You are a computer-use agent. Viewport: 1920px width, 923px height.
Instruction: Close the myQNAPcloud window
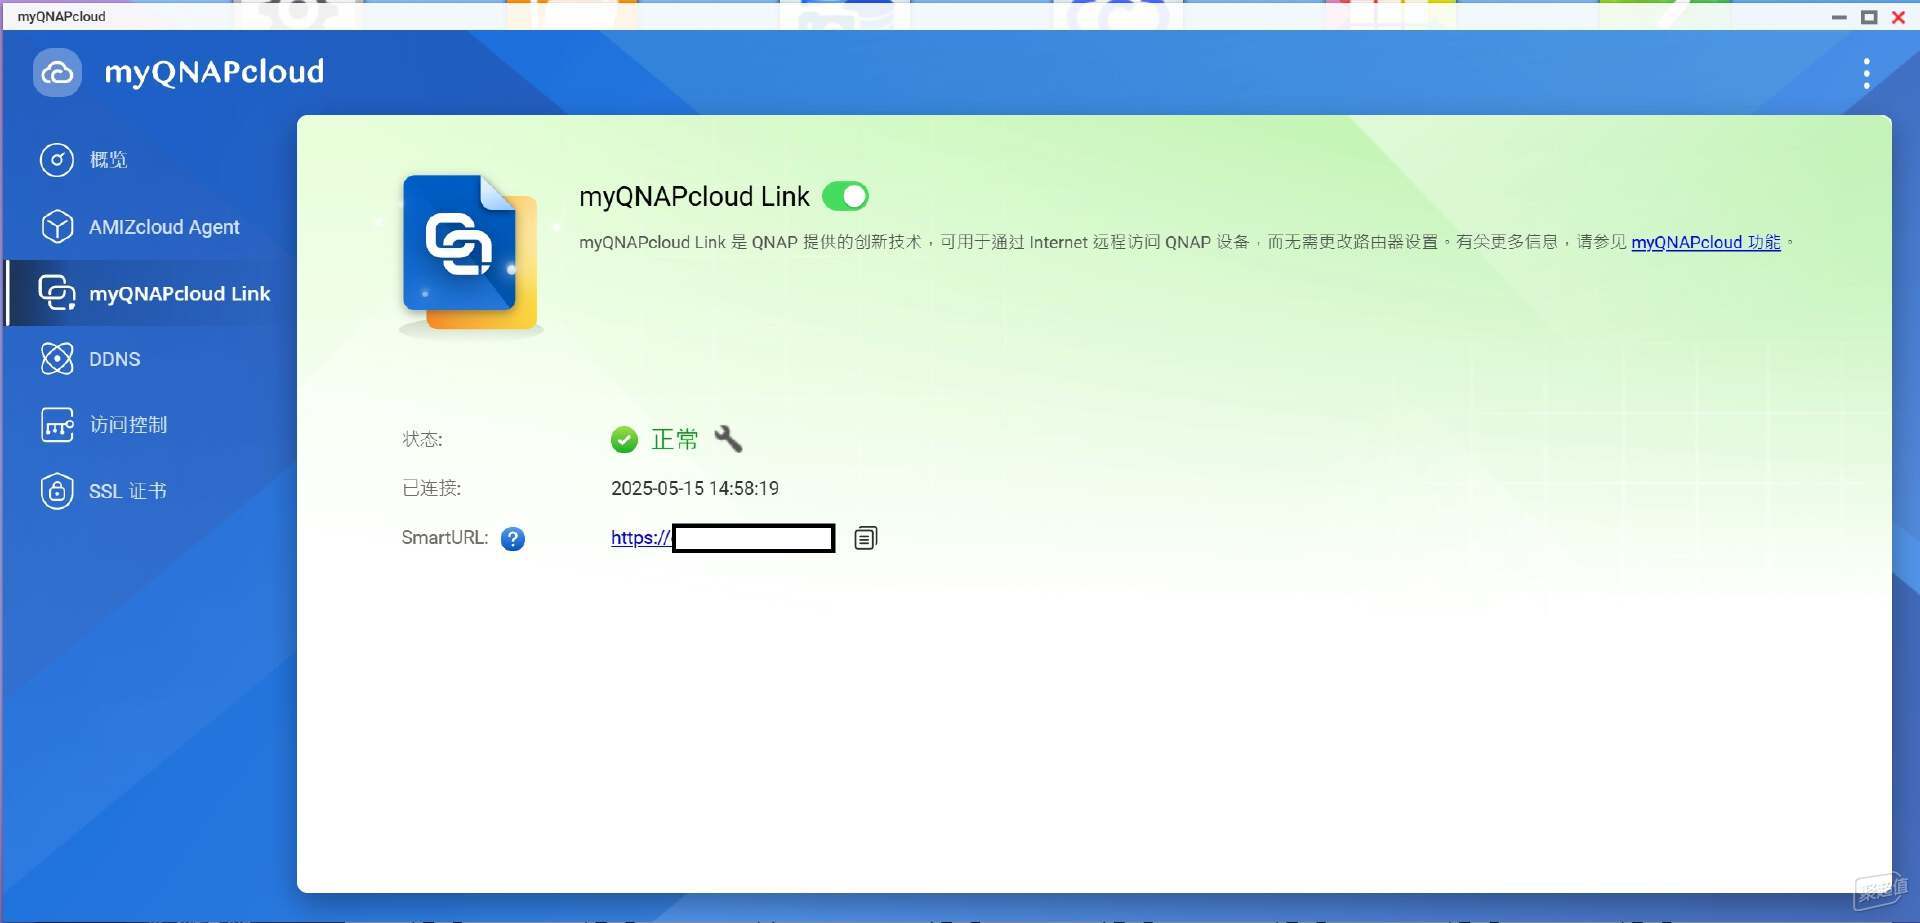tap(1898, 17)
